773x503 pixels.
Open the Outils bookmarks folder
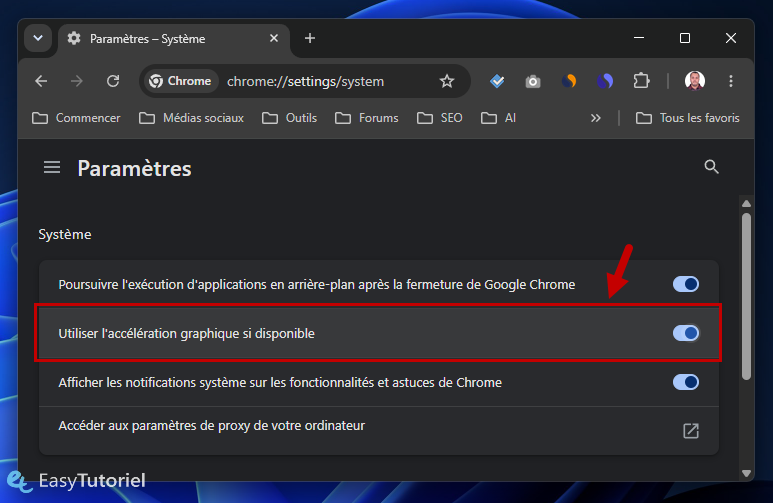(289, 118)
